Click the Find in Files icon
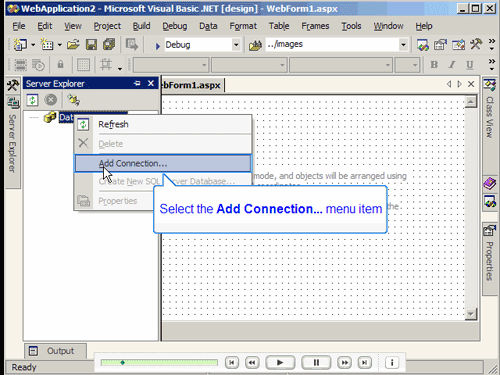500x375 pixels. coord(255,45)
